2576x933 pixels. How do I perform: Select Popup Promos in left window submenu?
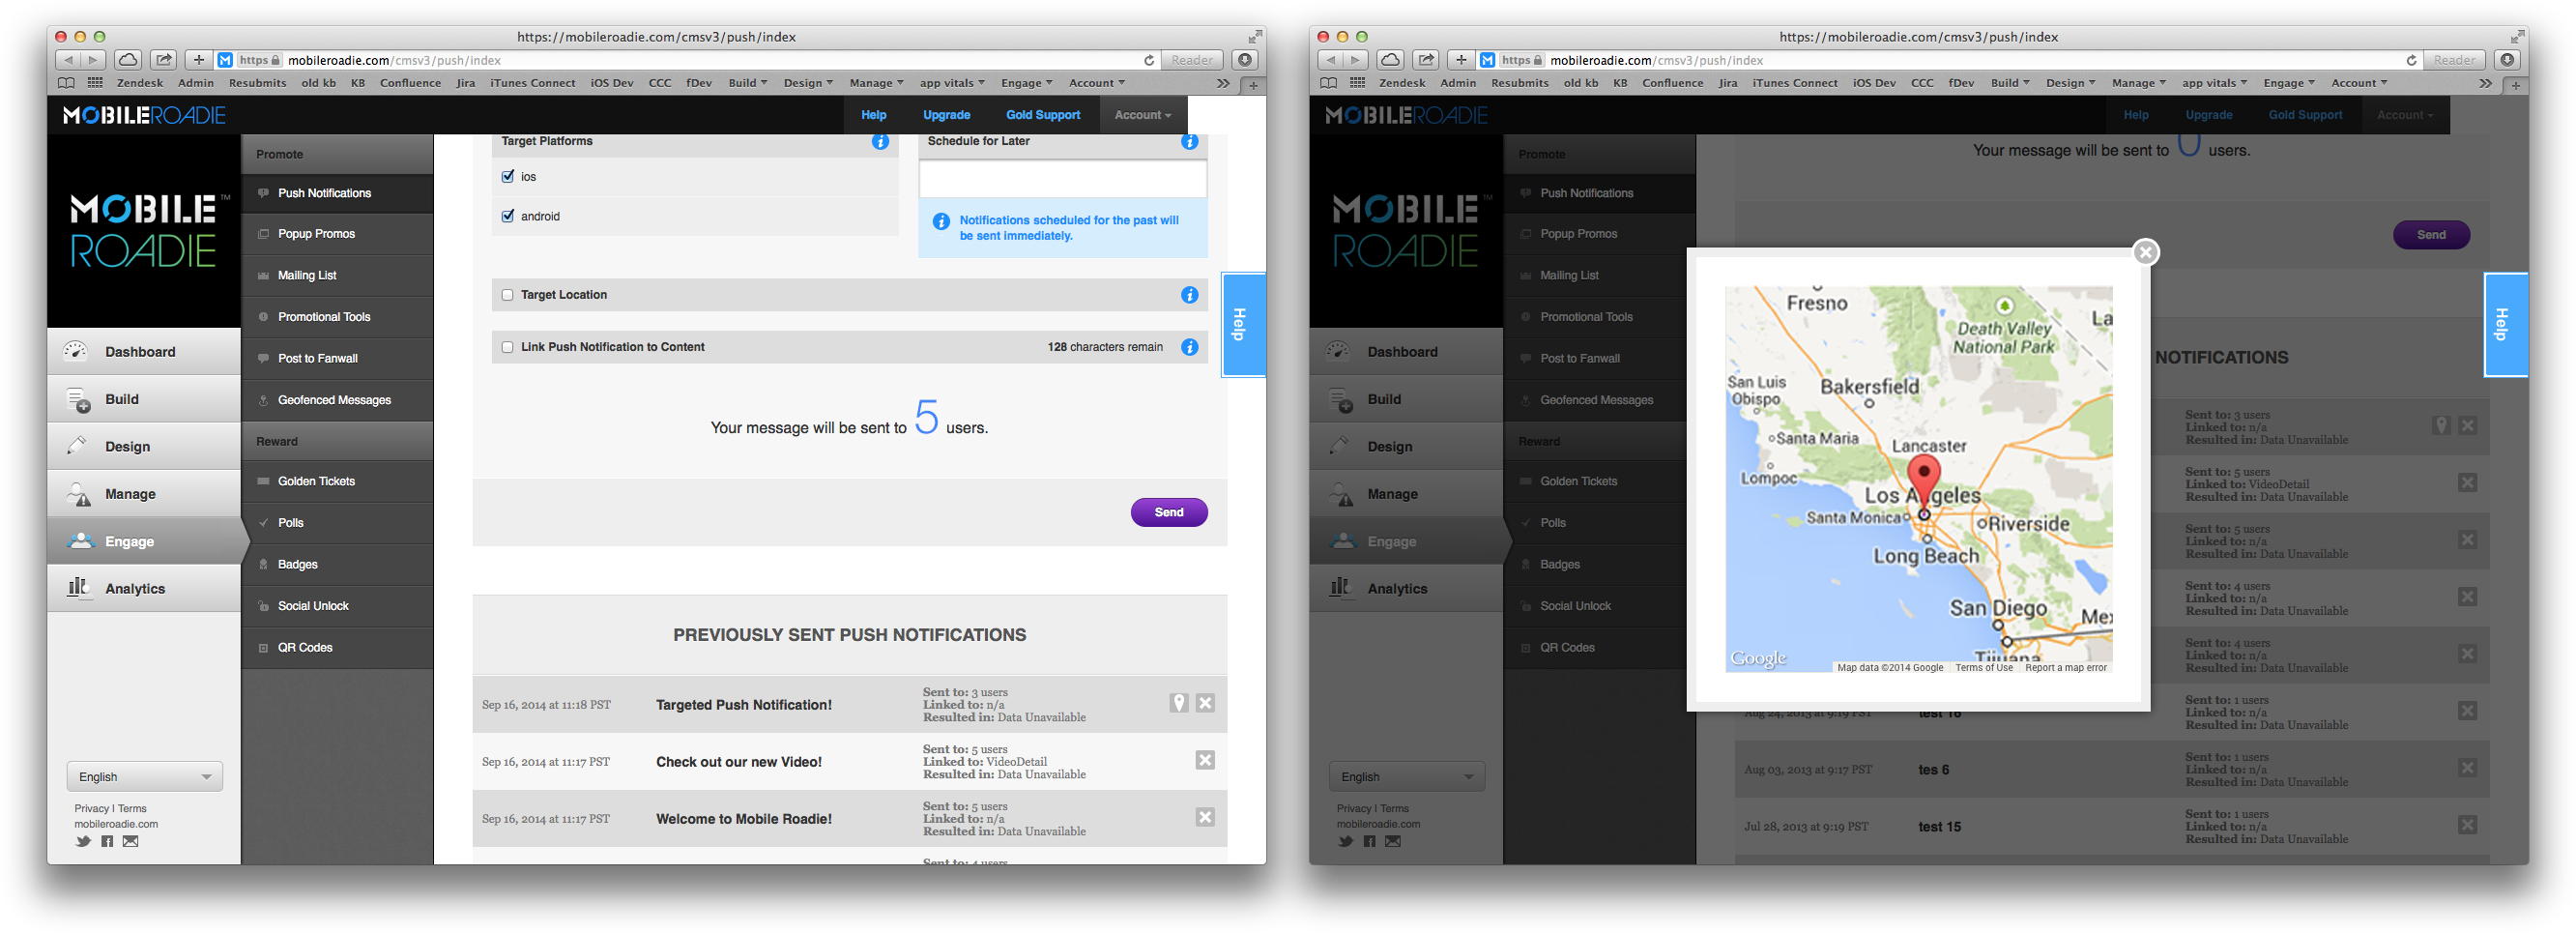pyautogui.click(x=337, y=234)
